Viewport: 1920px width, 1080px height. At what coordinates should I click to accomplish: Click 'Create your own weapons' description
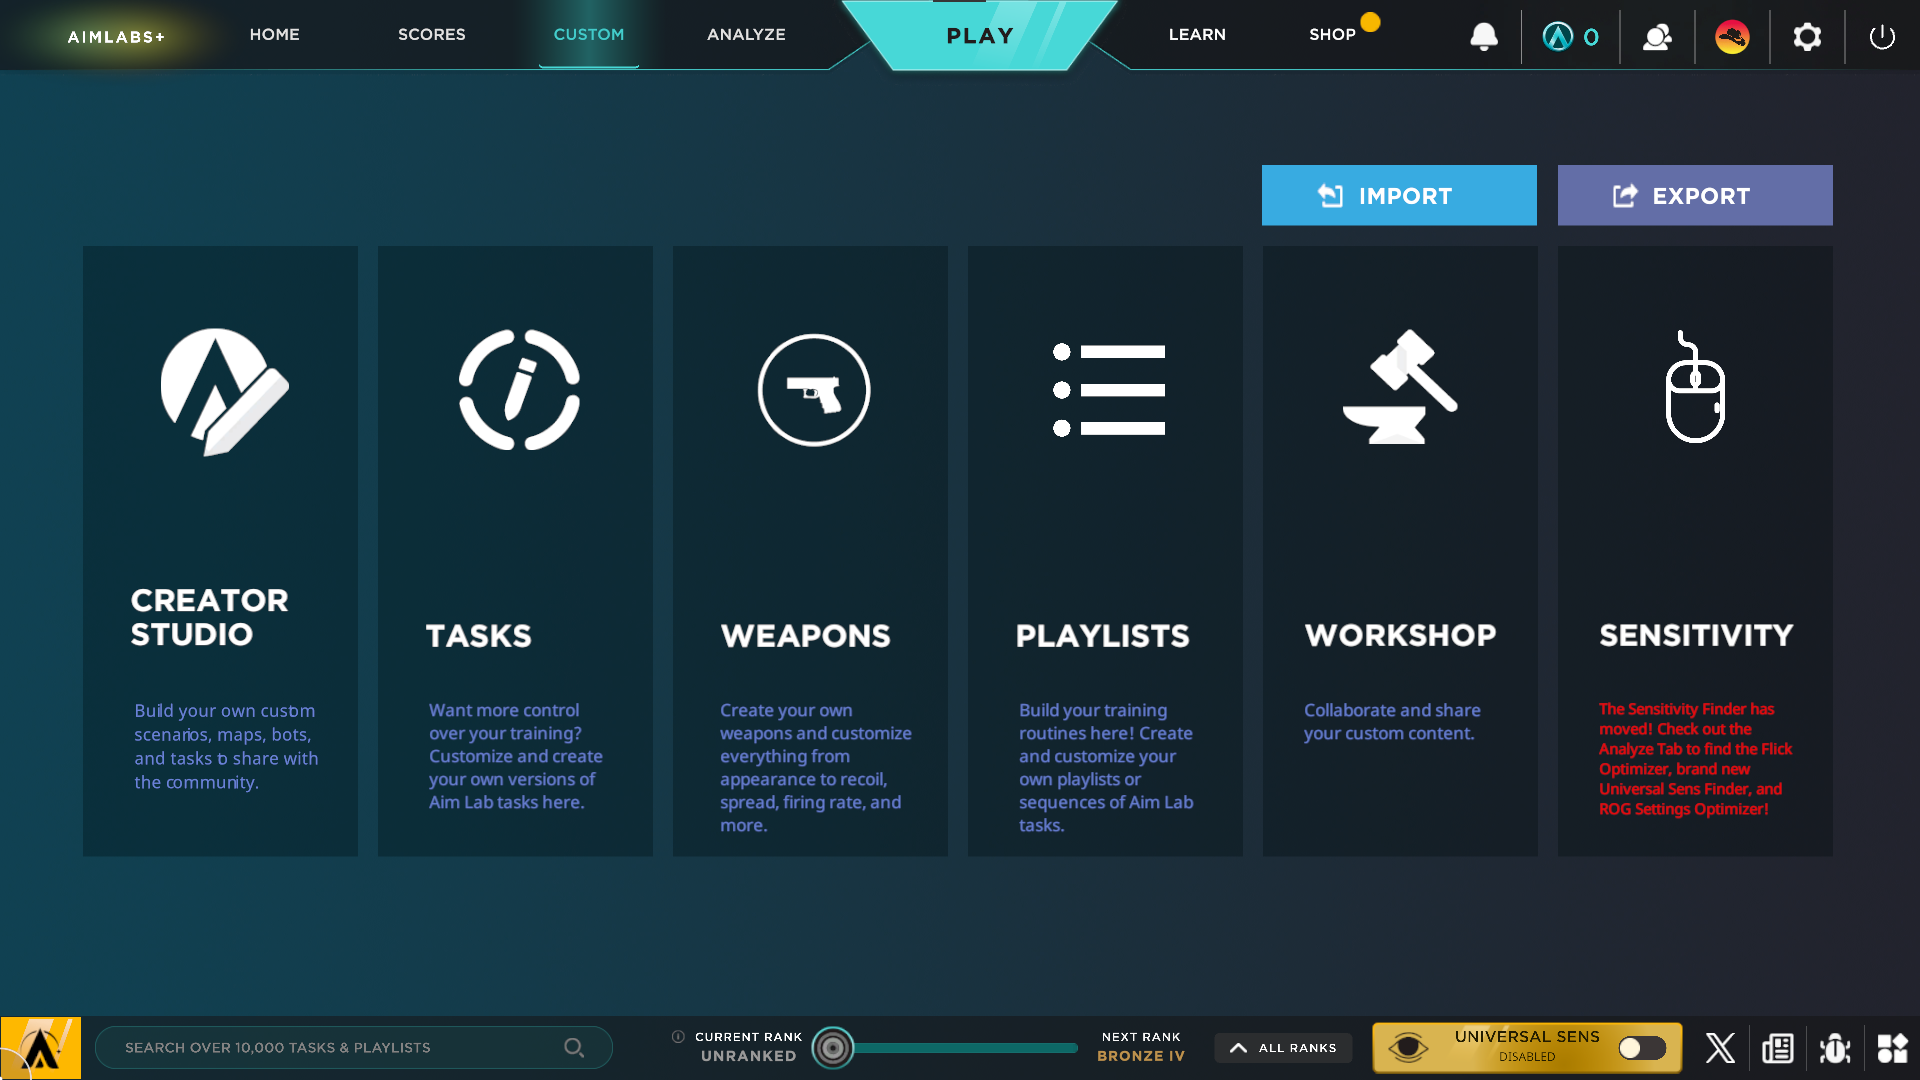pos(815,767)
